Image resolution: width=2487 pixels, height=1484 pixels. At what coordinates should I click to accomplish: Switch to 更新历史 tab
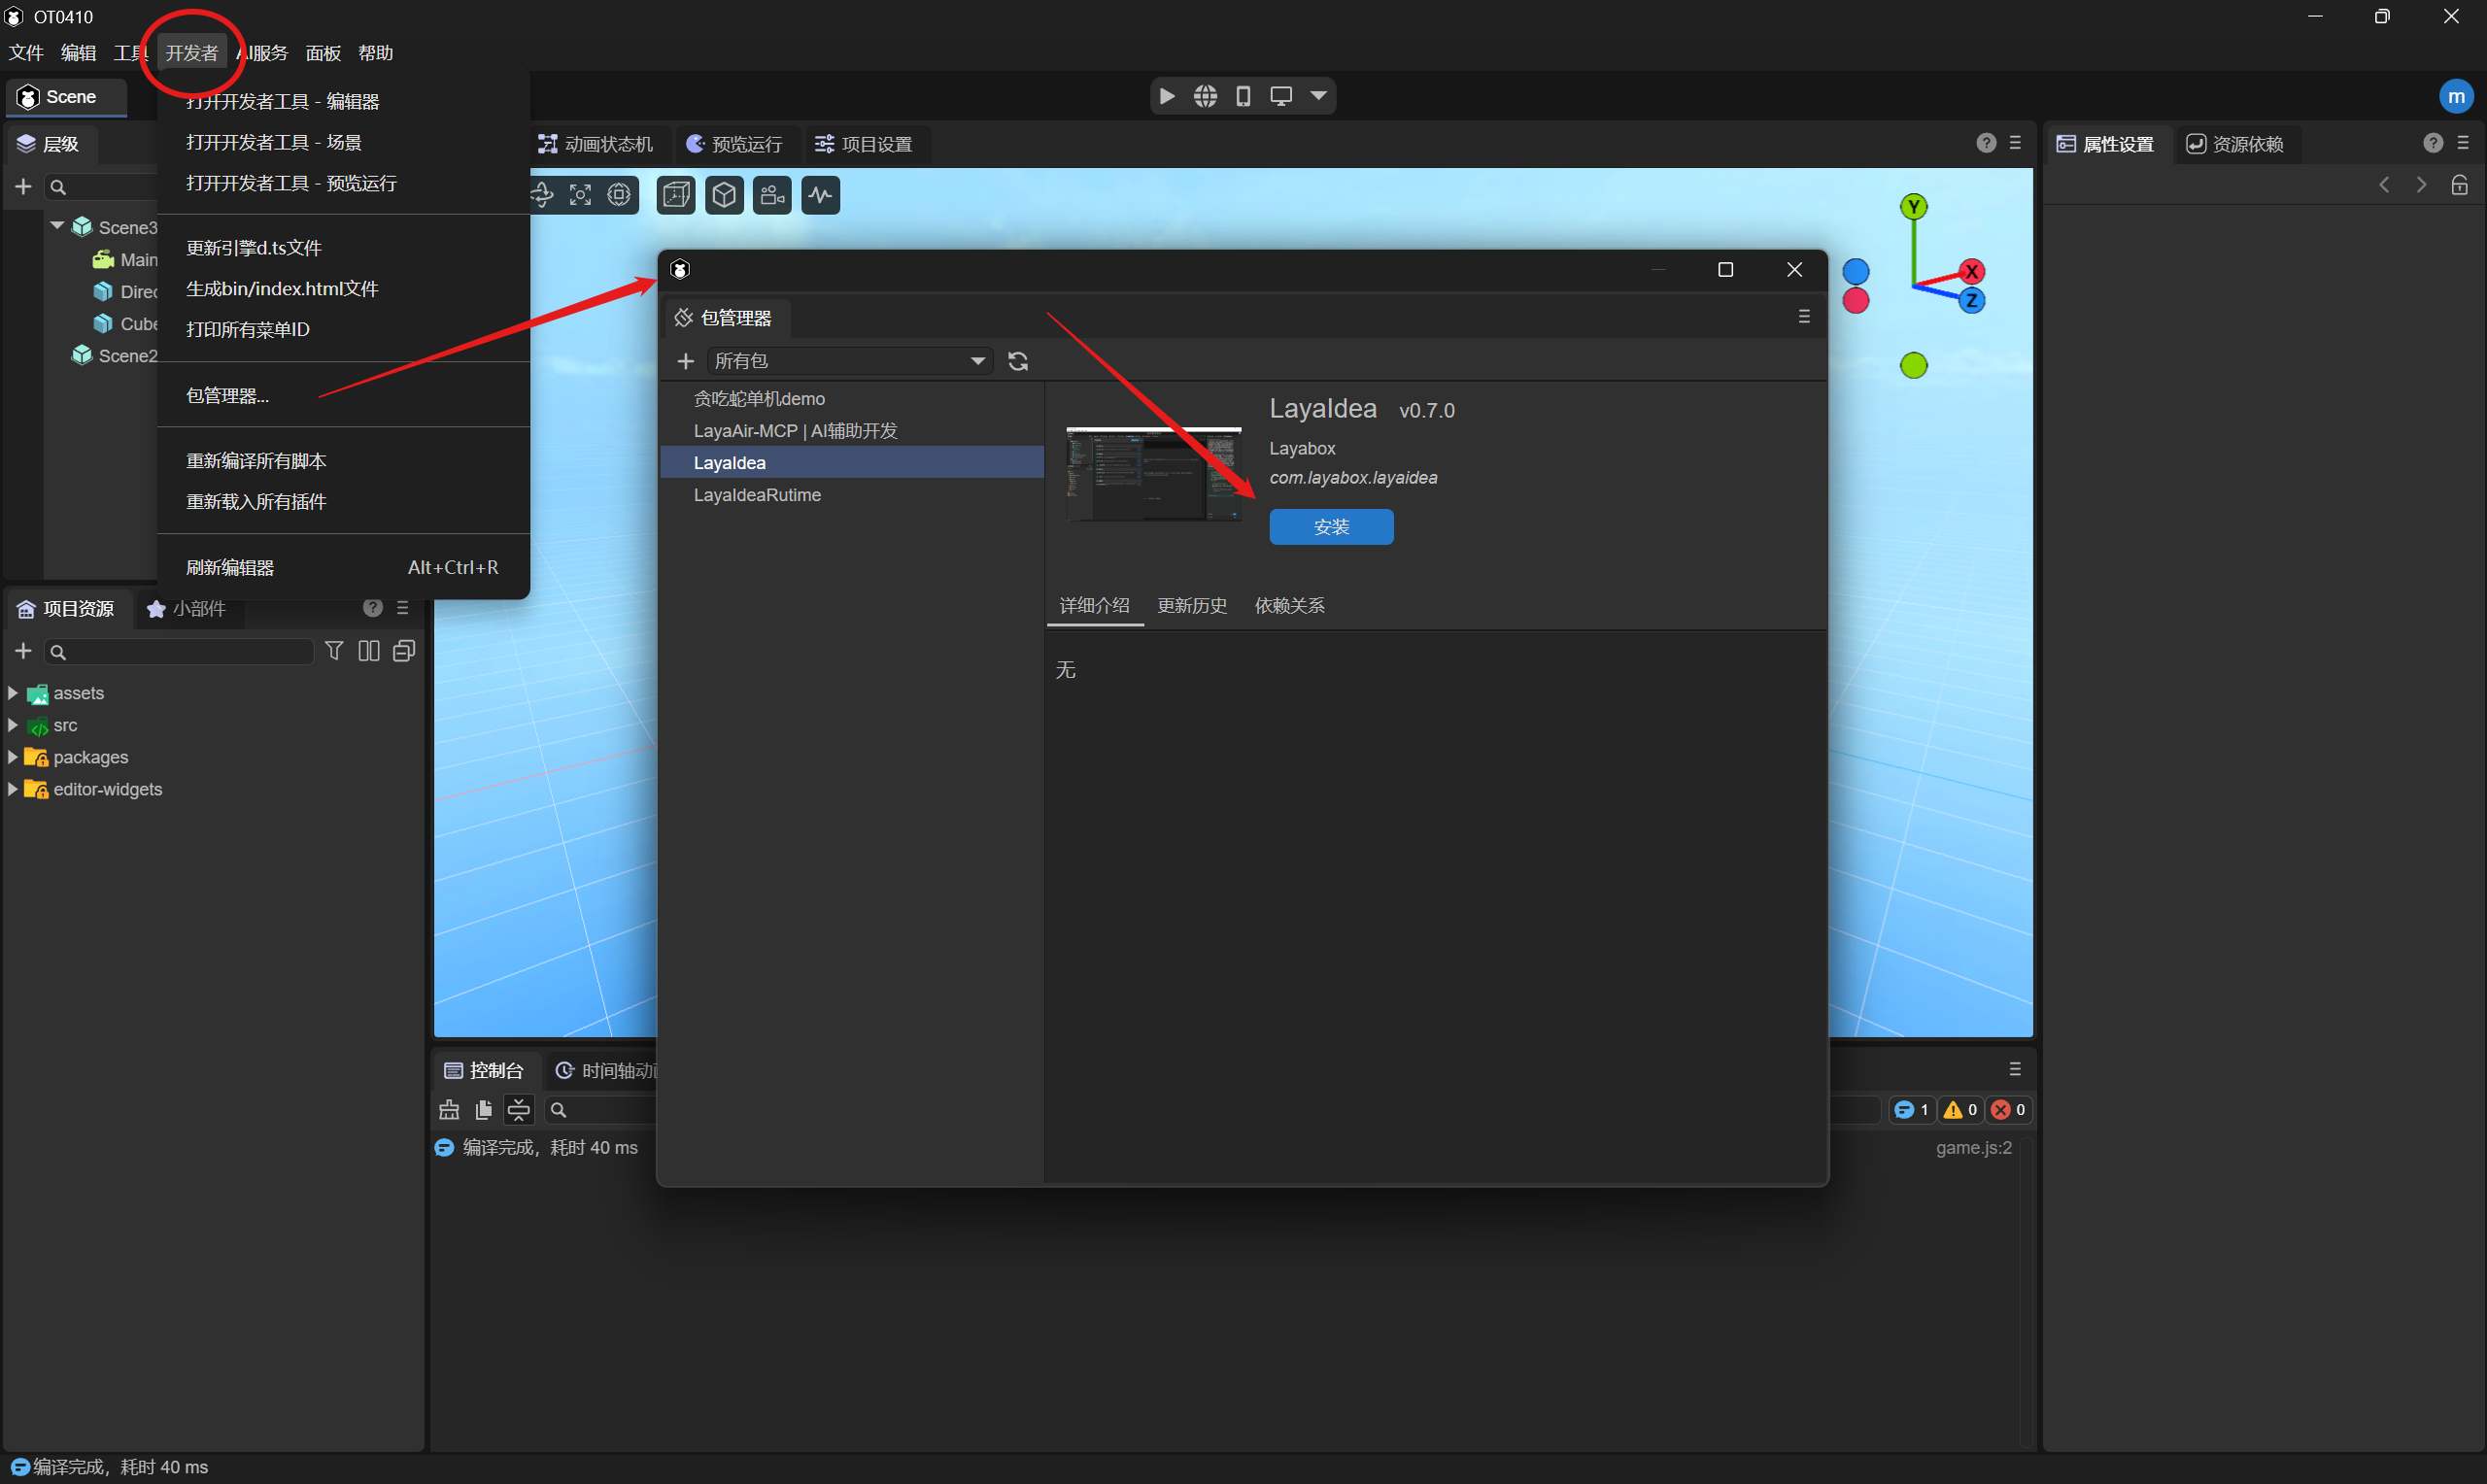click(1192, 606)
